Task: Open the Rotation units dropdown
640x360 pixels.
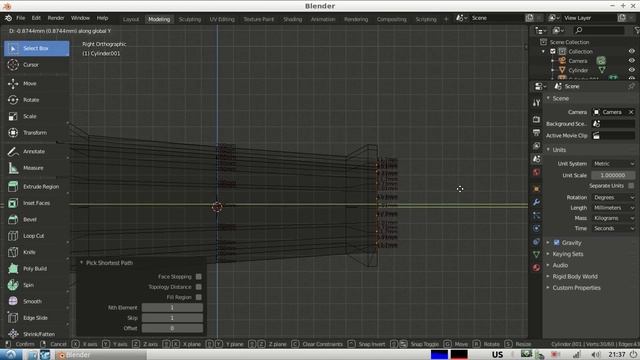Action: pyautogui.click(x=613, y=198)
